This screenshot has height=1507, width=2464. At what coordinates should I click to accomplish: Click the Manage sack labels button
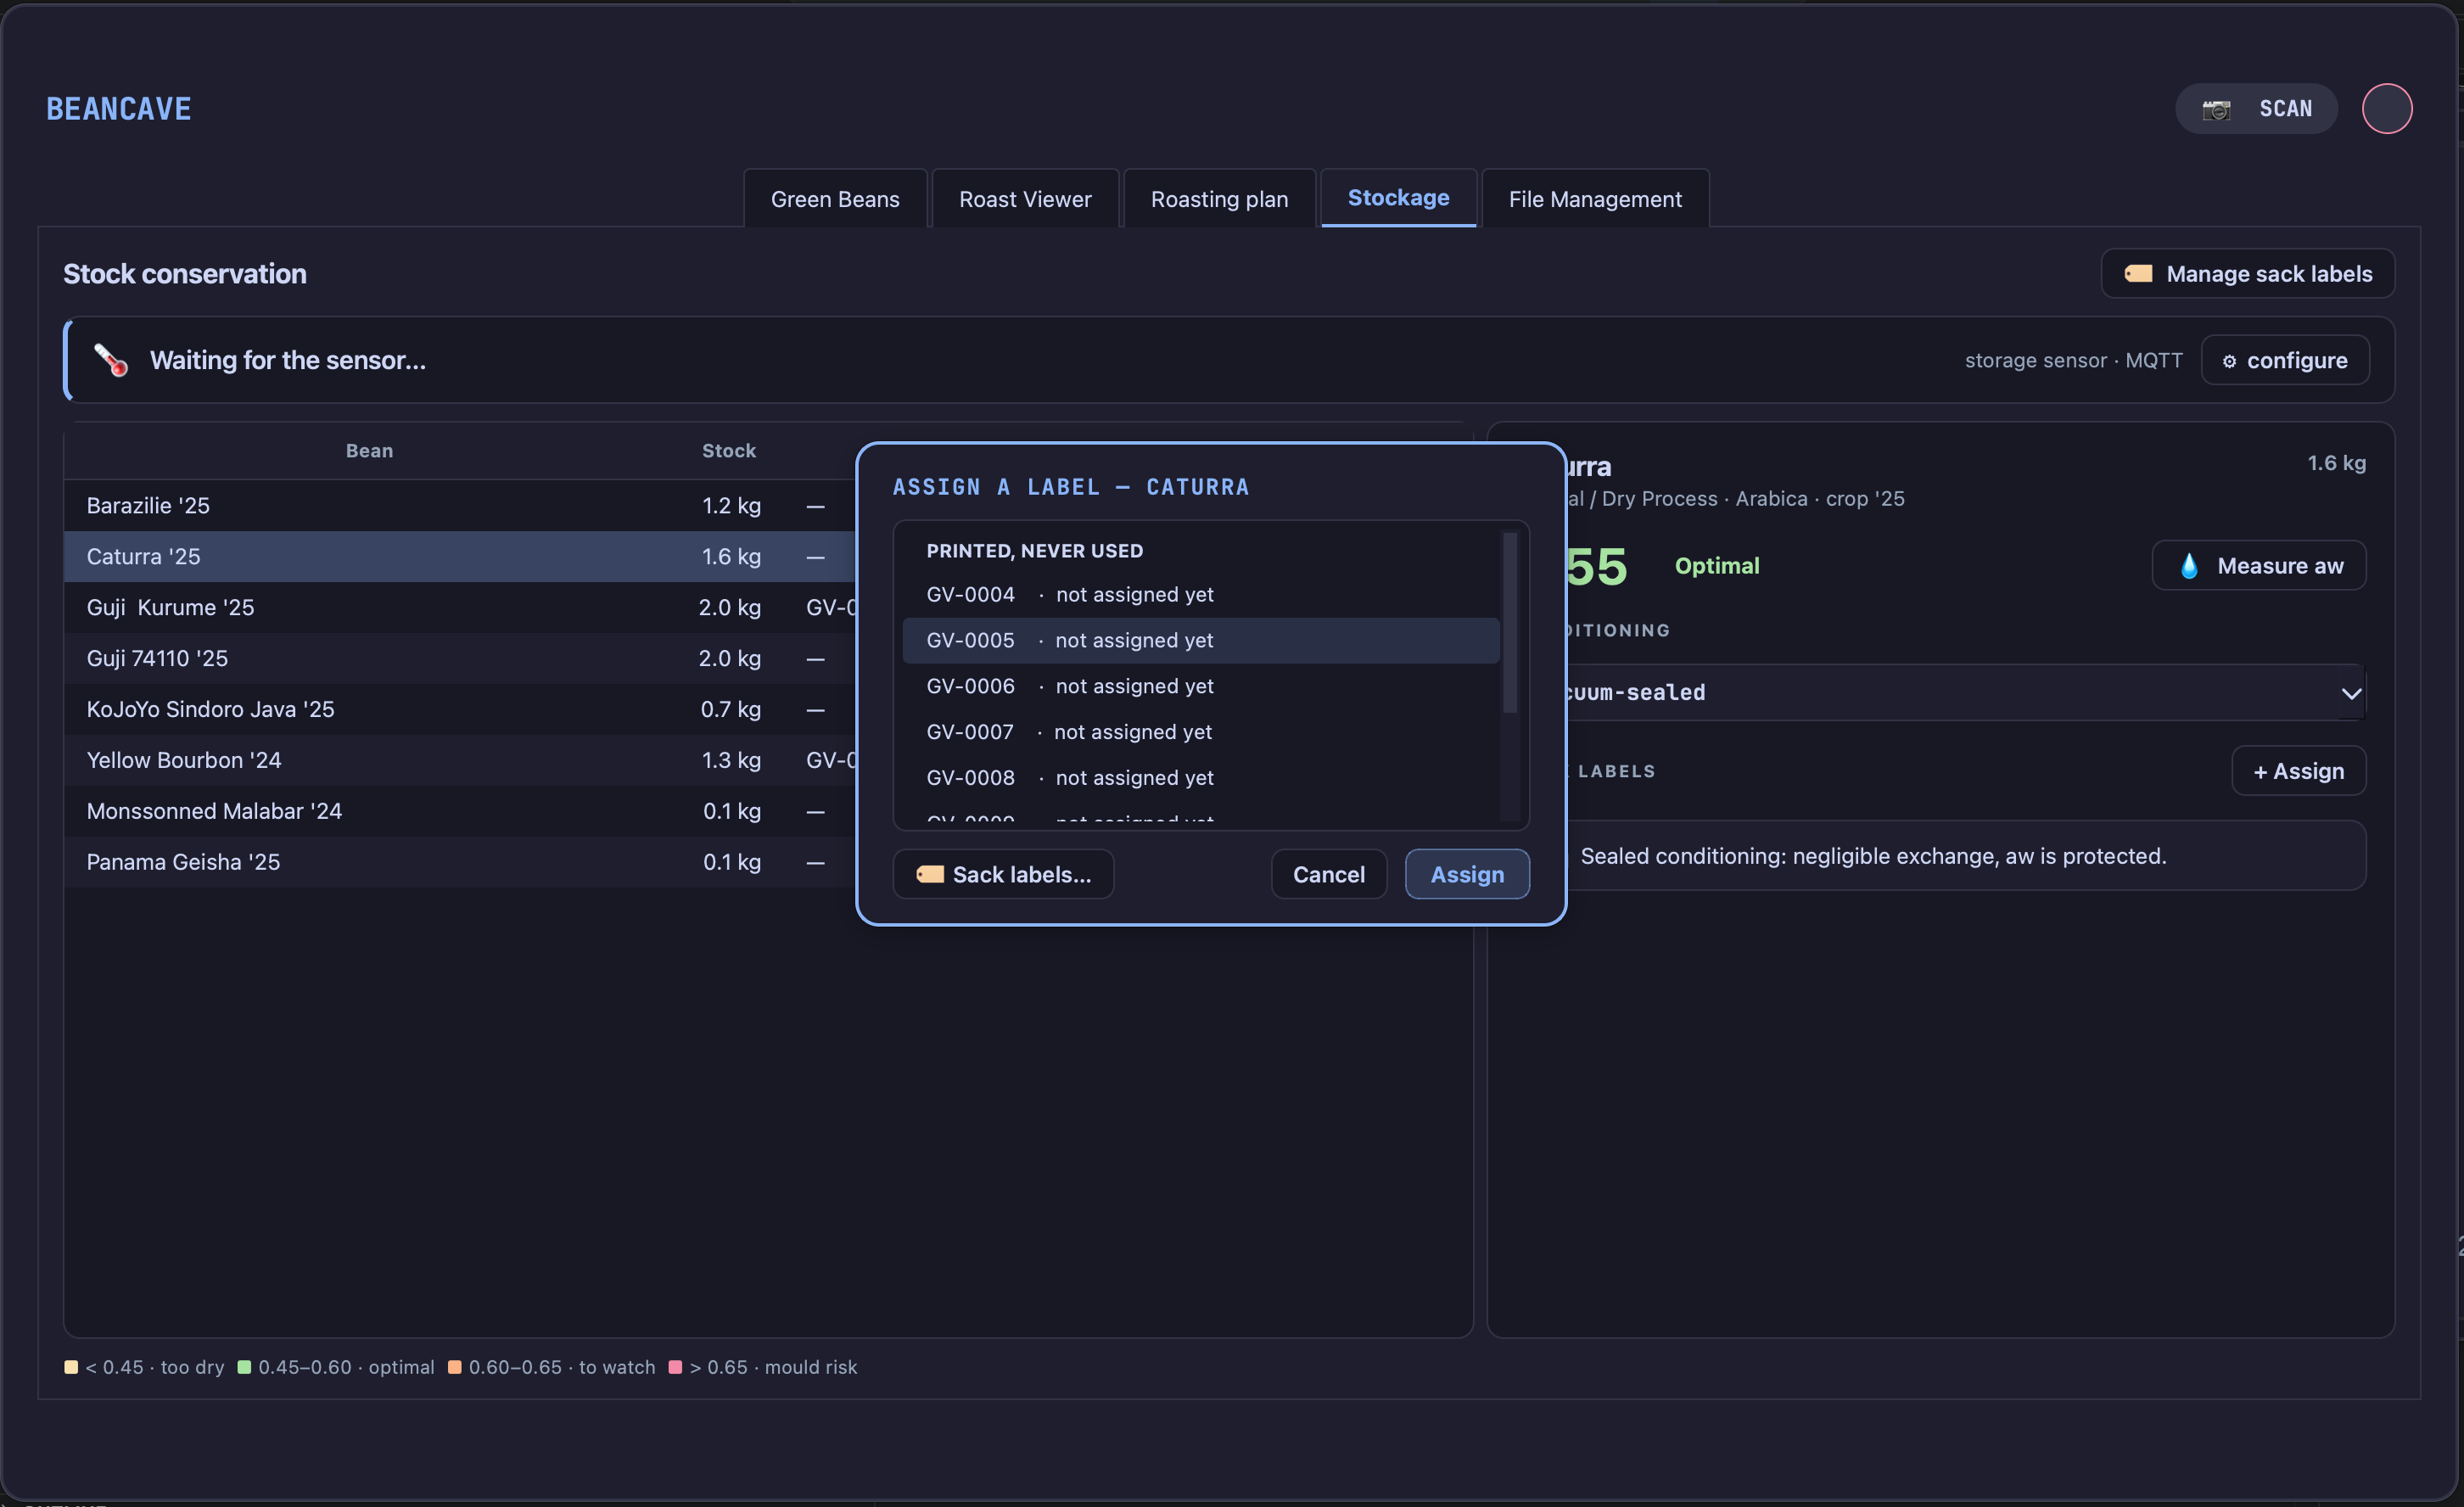tap(2247, 273)
